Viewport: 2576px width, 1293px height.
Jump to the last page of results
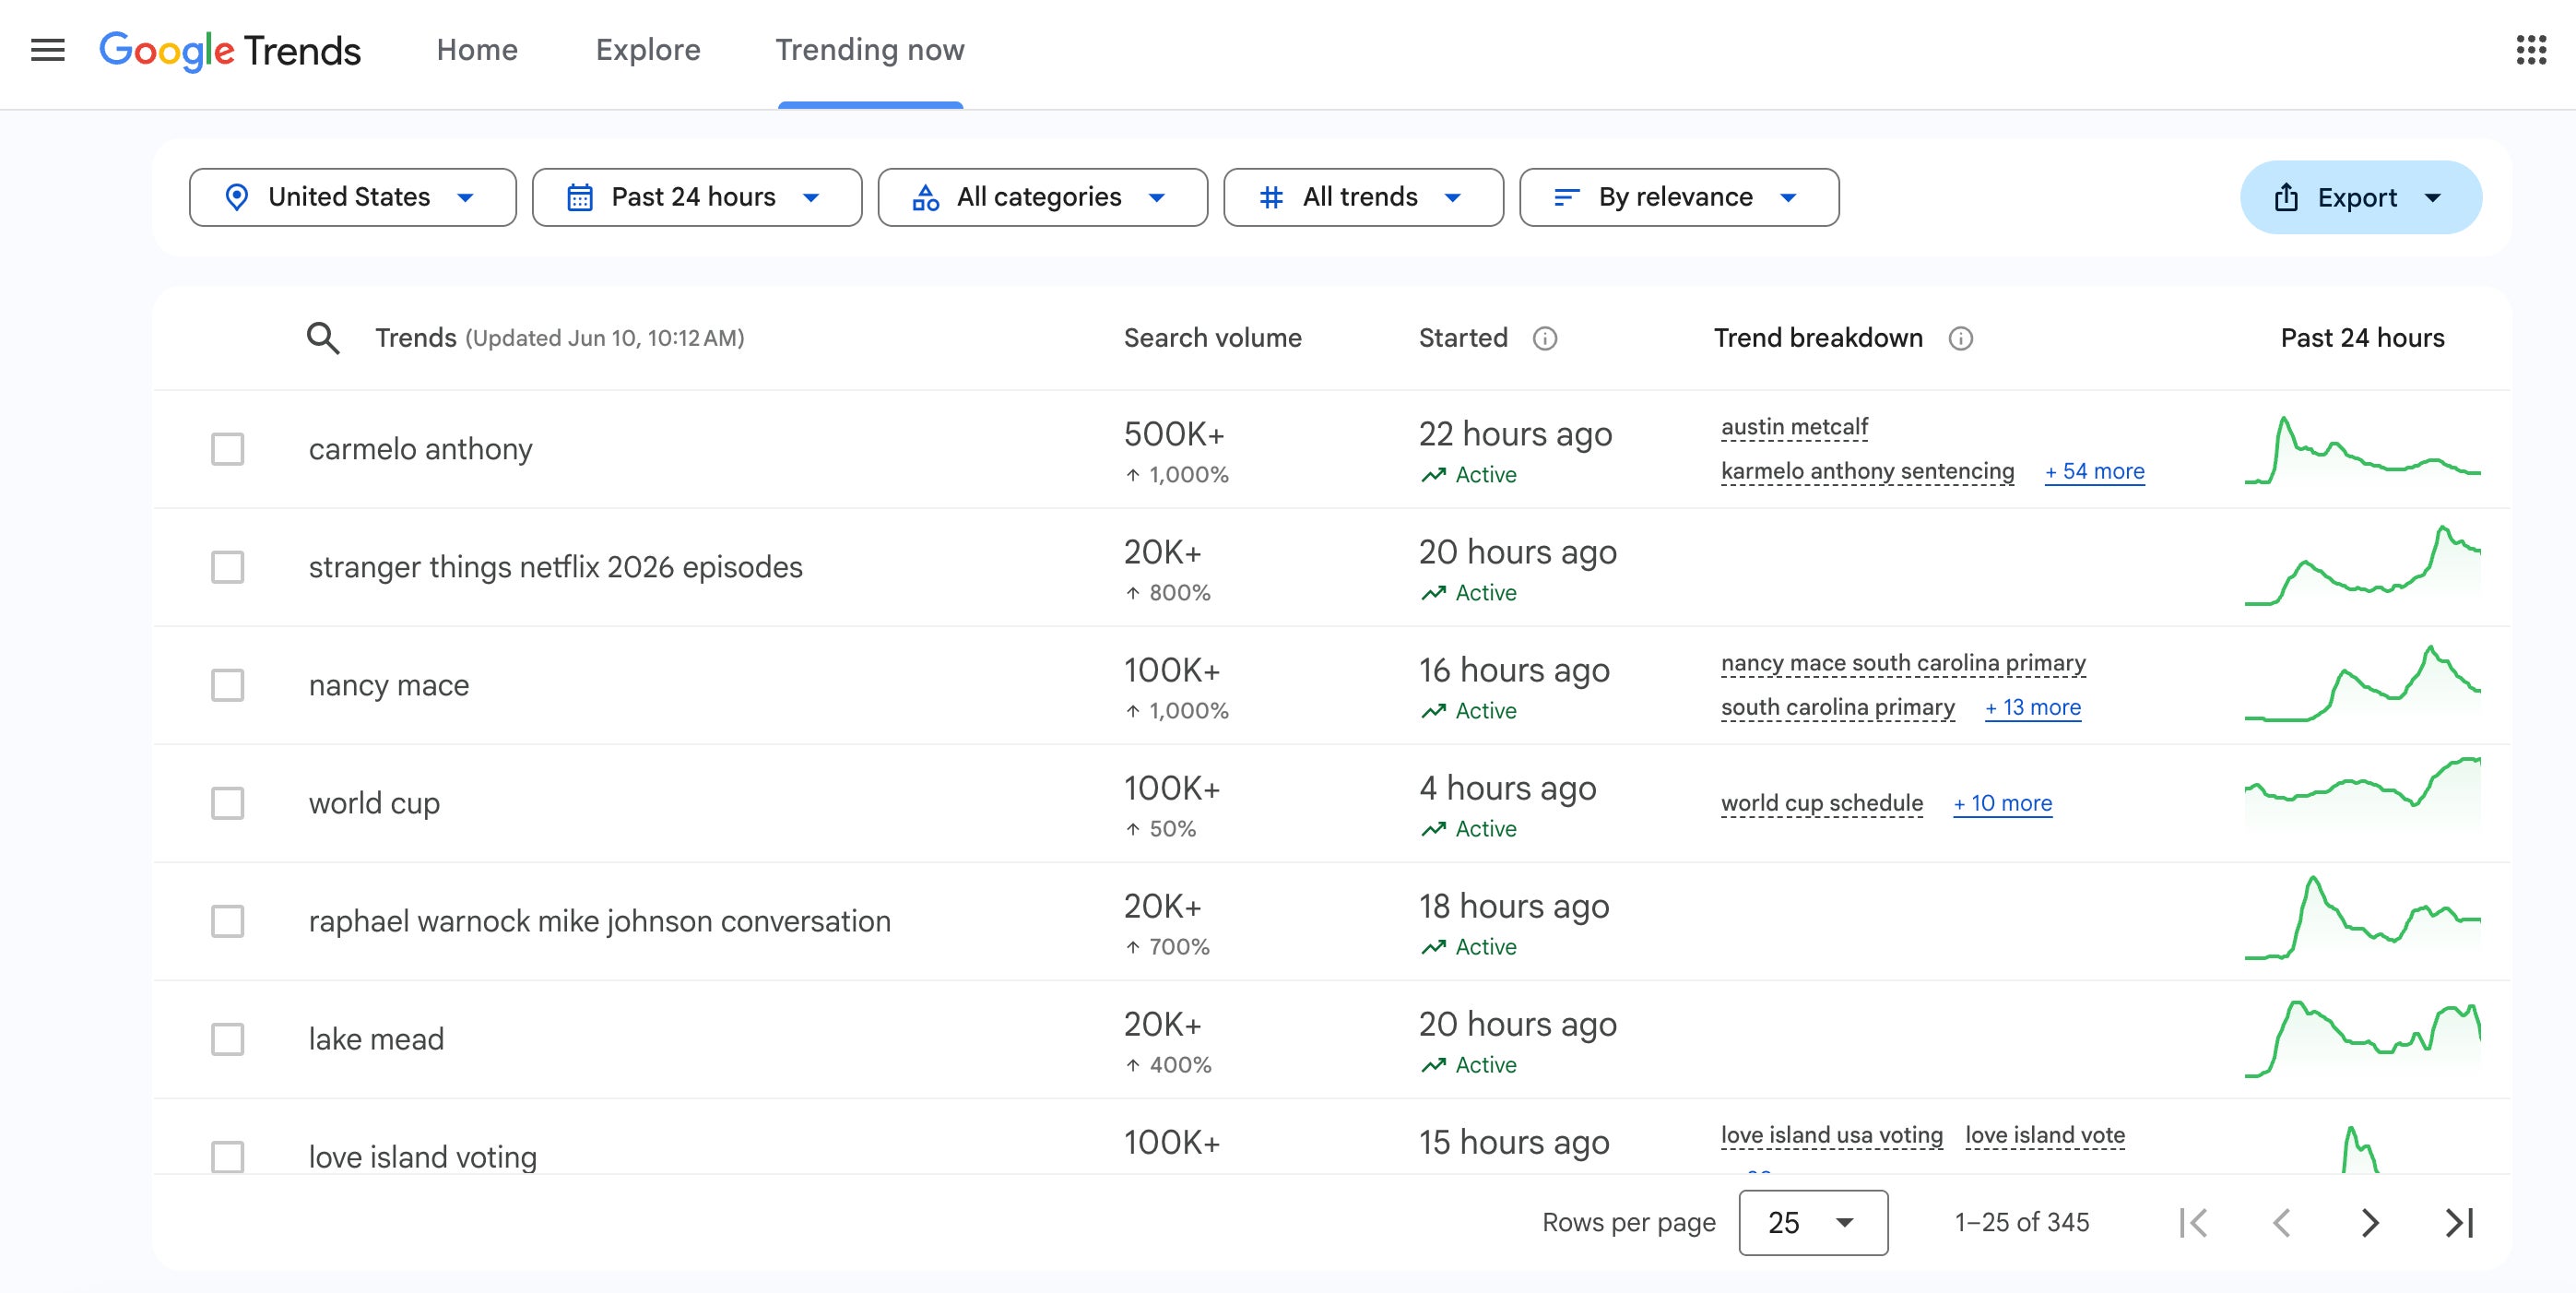click(x=2459, y=1222)
